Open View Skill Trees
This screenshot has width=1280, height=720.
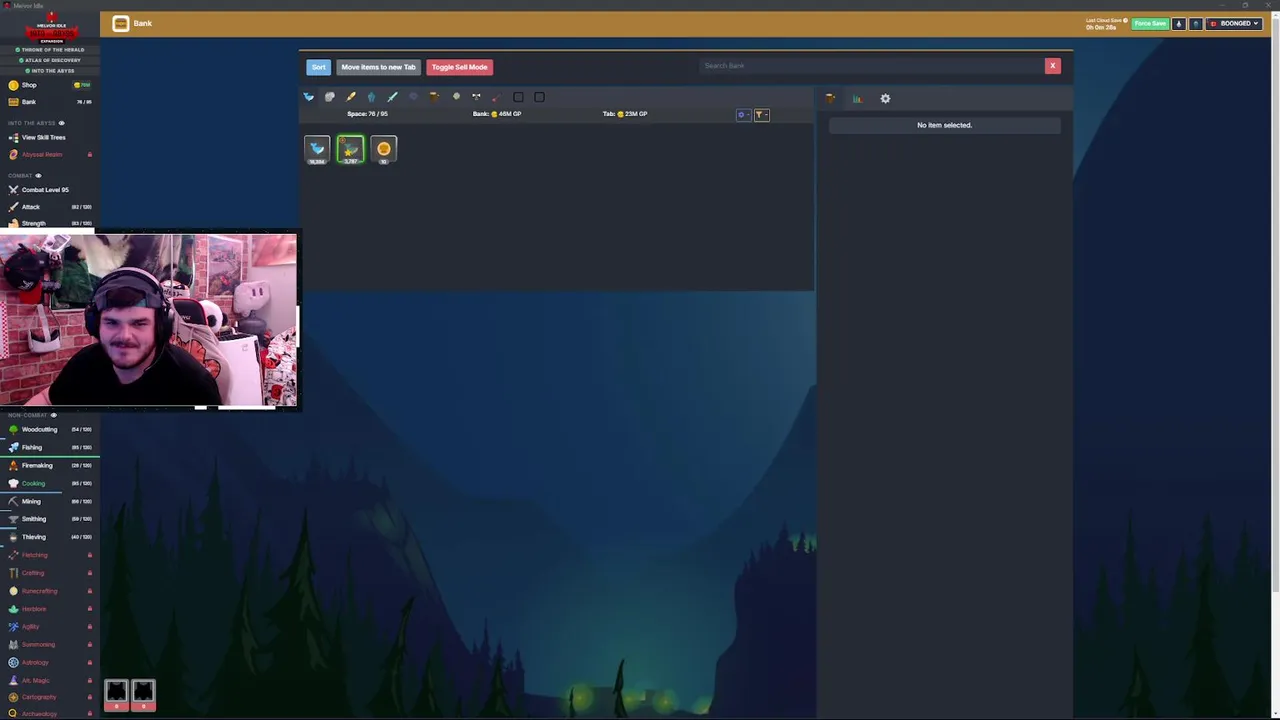click(x=48, y=137)
